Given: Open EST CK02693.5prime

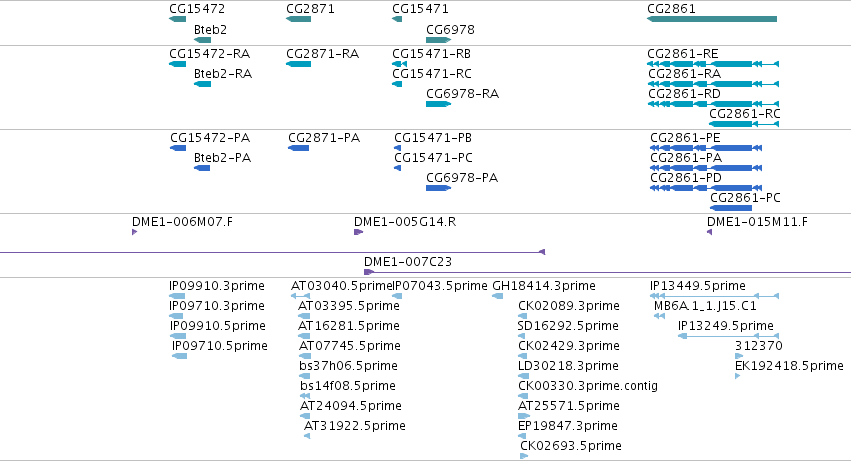Looking at the screenshot, I should 571,446.
